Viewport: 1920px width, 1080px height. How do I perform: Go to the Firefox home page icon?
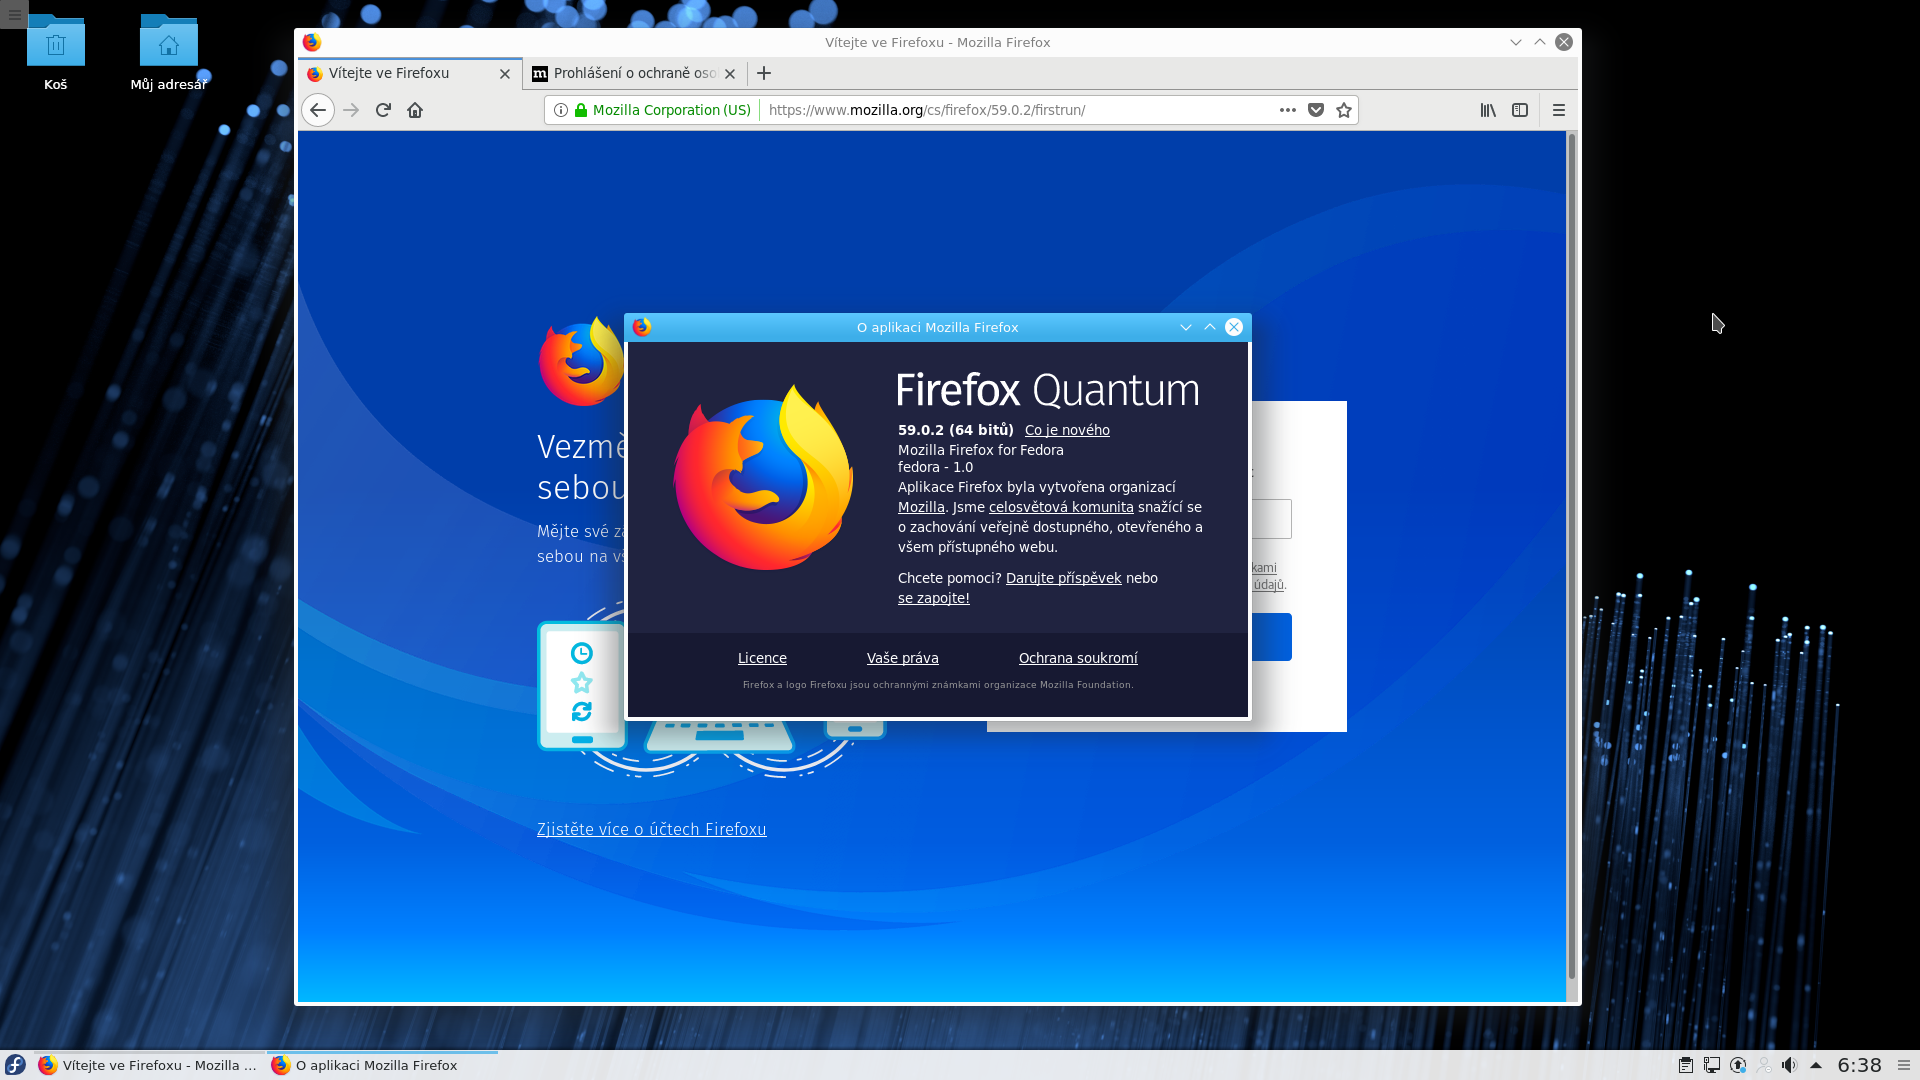[x=415, y=110]
